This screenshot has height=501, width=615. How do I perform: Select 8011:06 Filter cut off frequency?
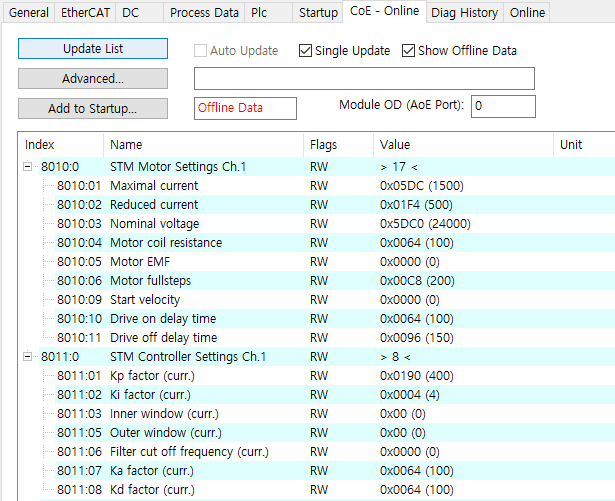point(335,452)
